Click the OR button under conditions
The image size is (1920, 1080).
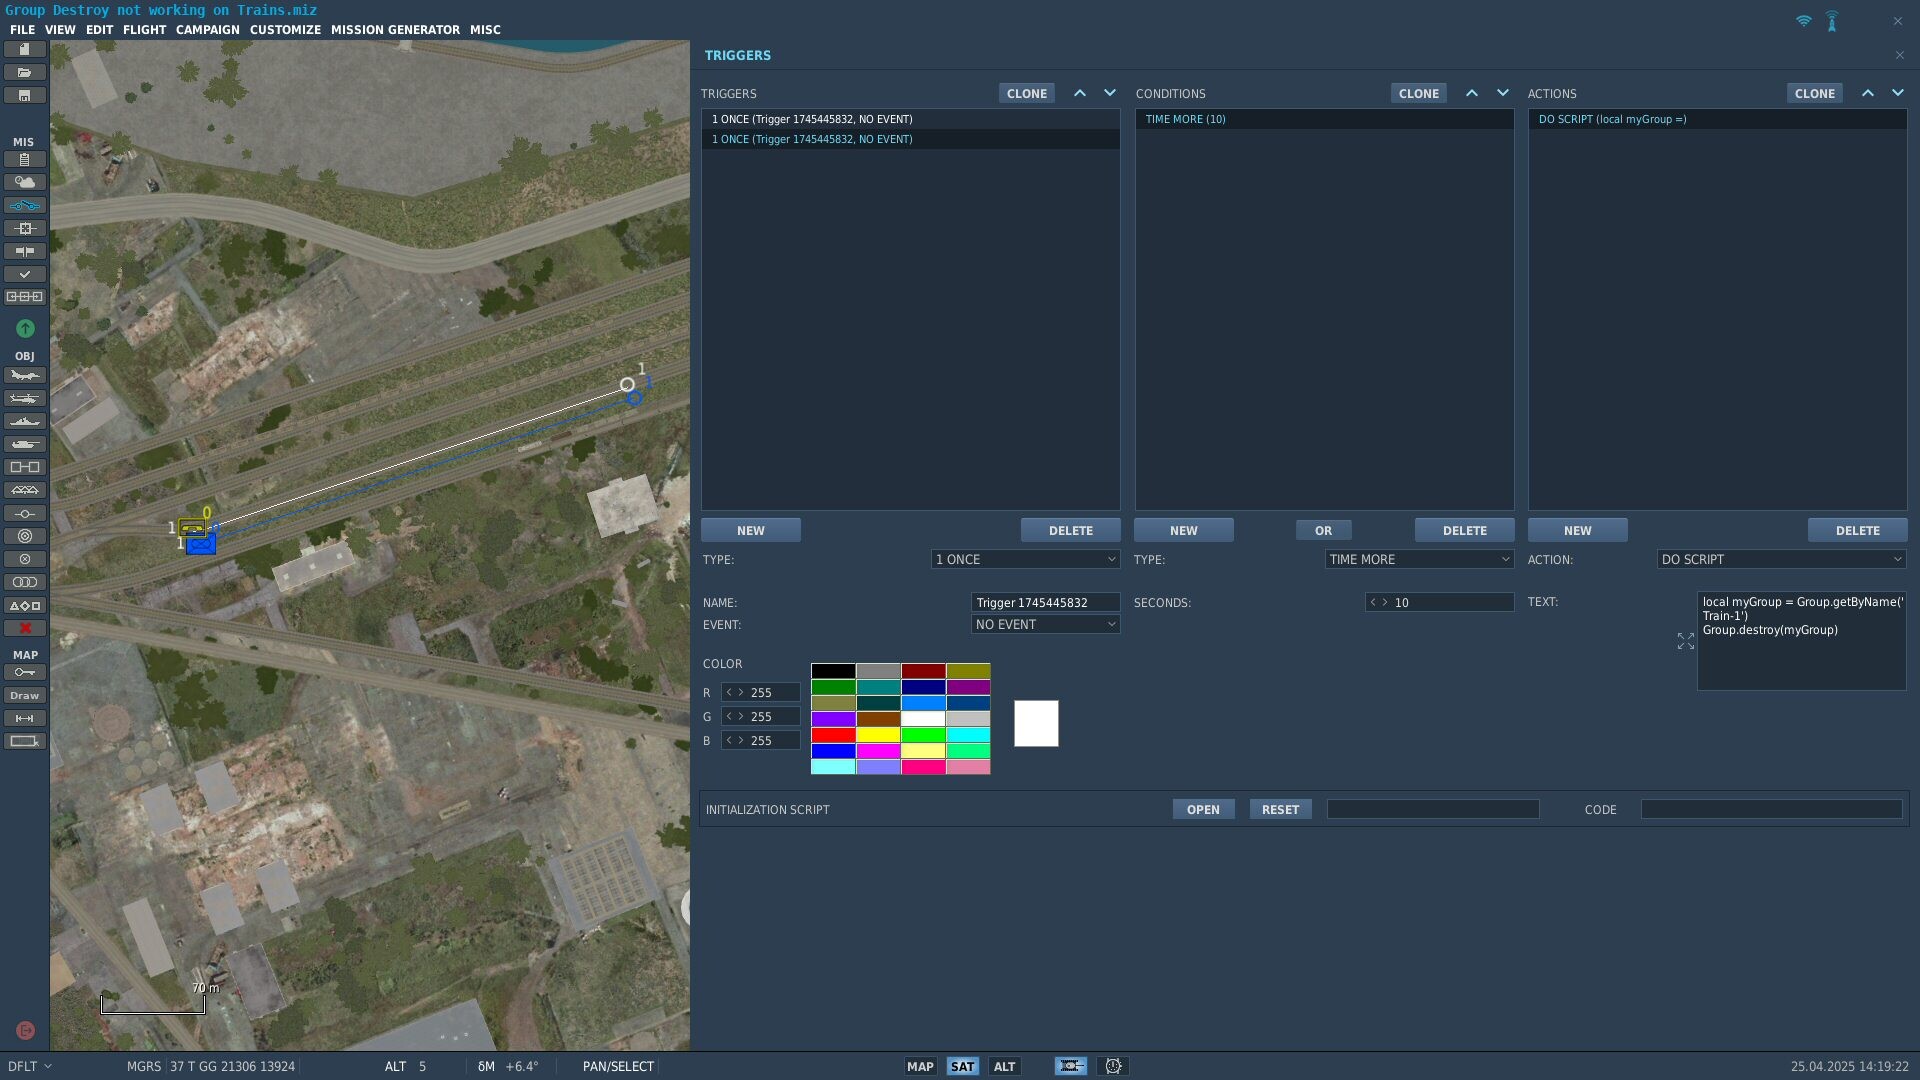pos(1323,530)
